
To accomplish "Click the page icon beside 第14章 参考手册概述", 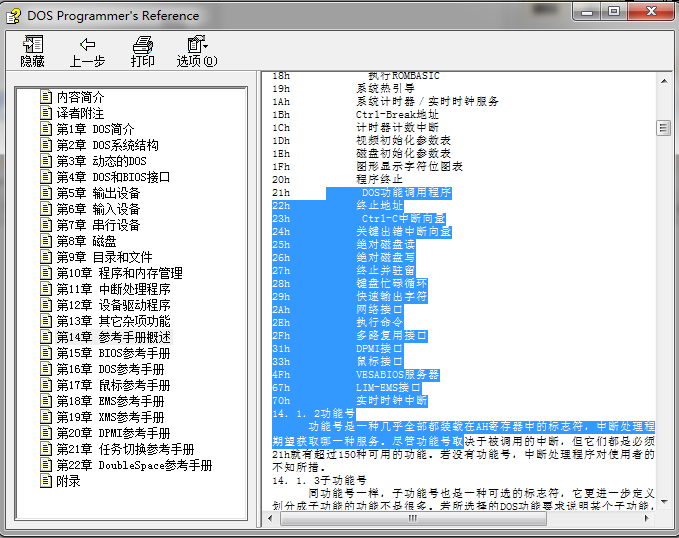I will (x=46, y=337).
